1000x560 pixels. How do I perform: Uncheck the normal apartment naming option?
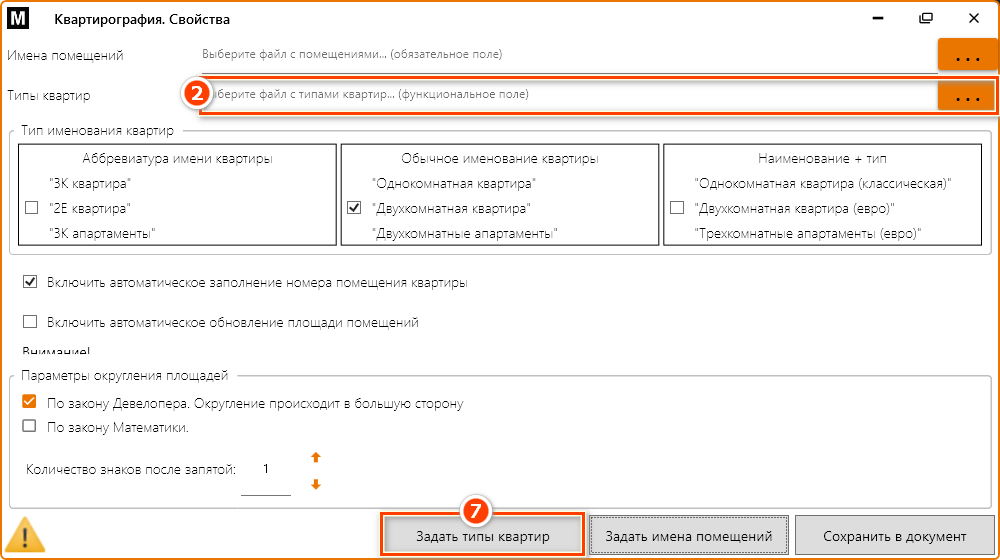coord(353,208)
